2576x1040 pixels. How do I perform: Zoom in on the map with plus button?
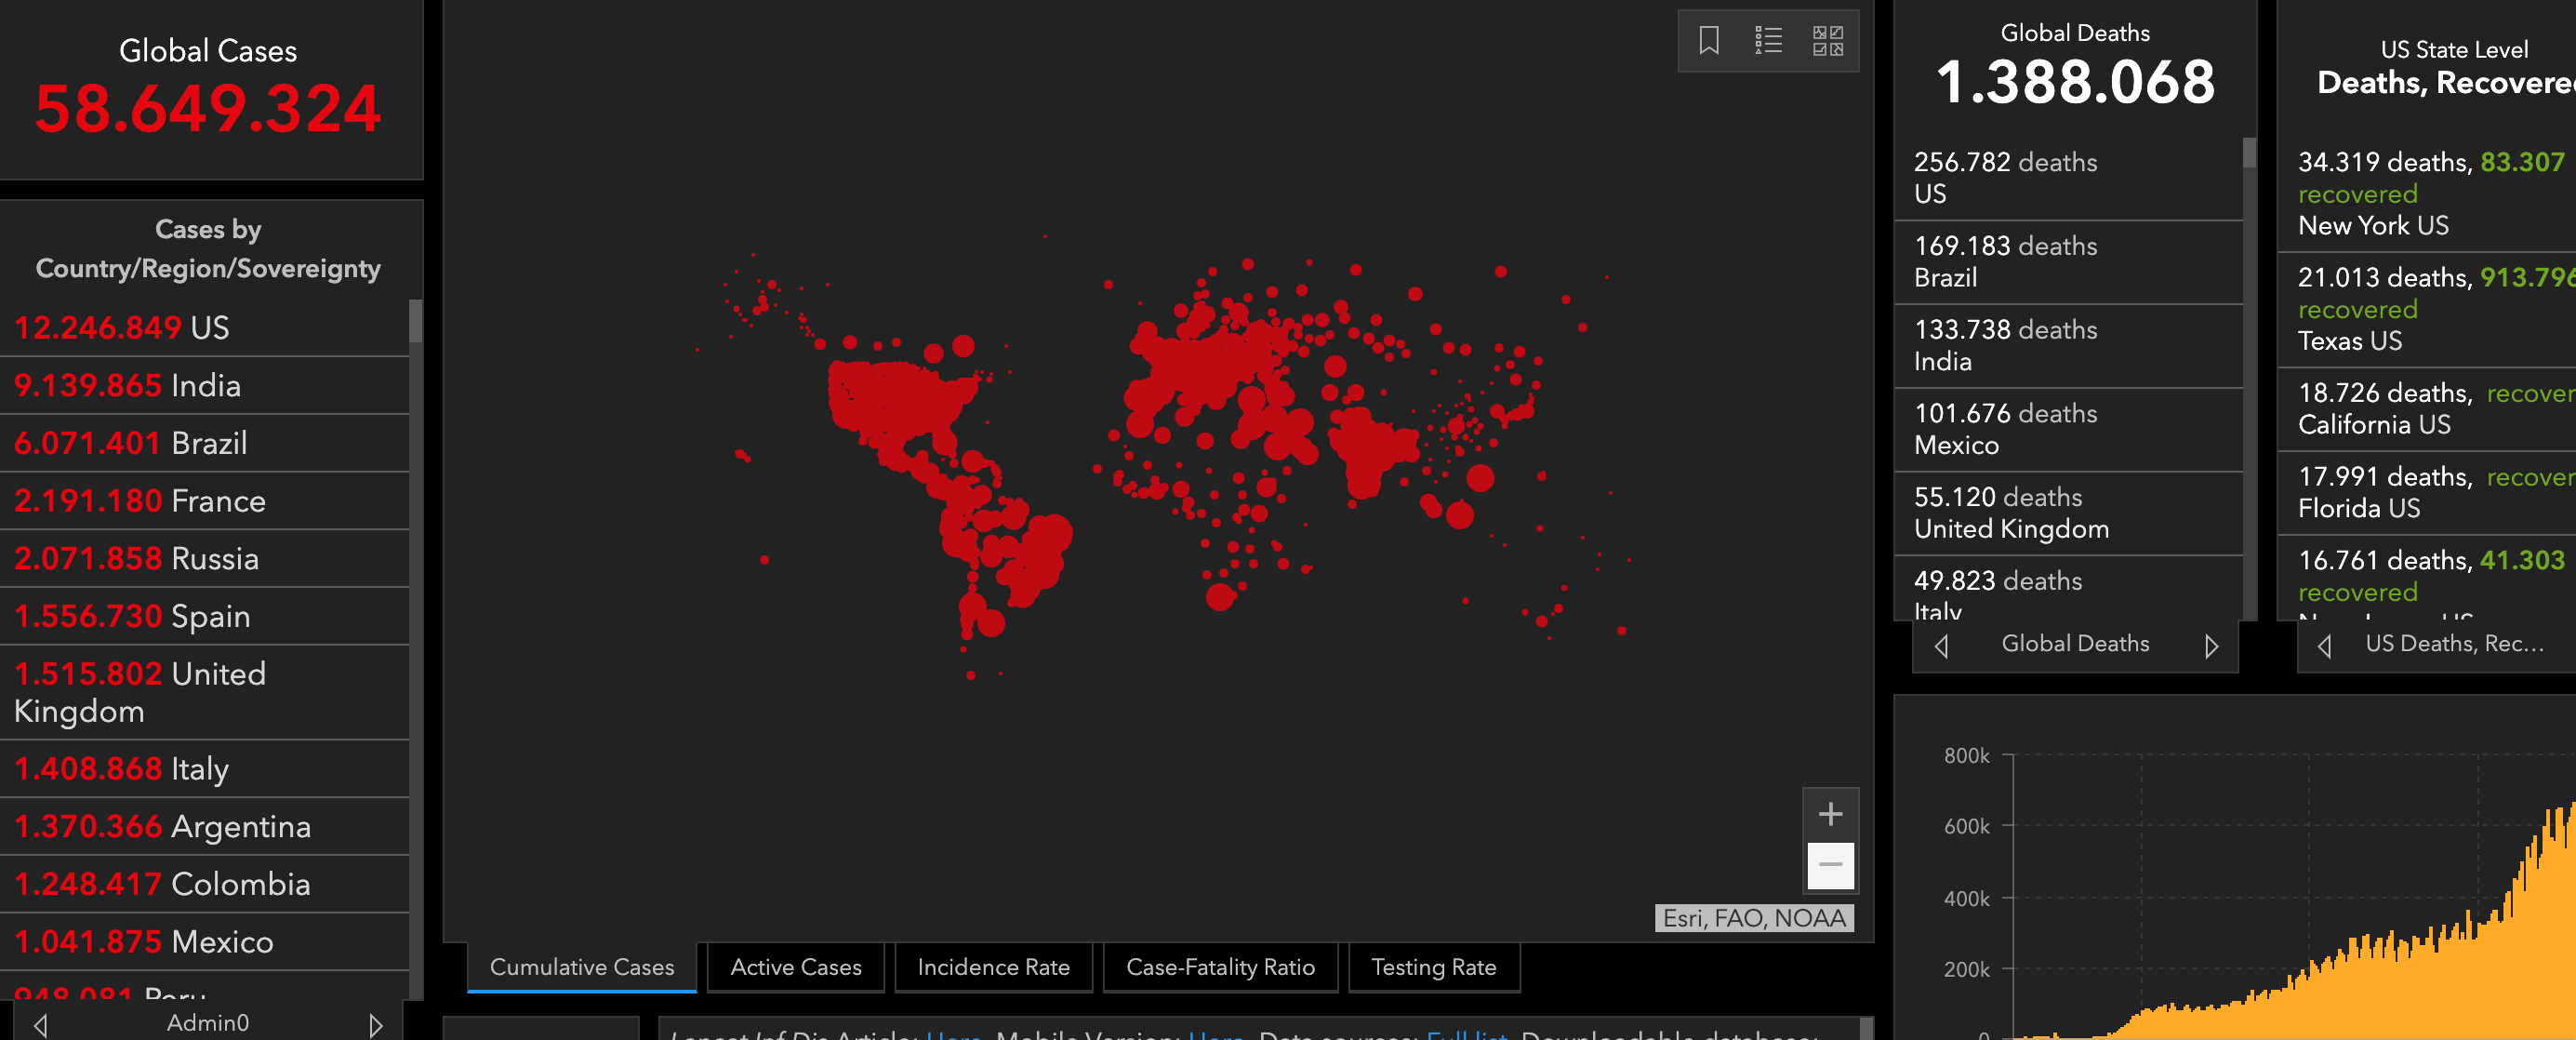pos(1830,814)
